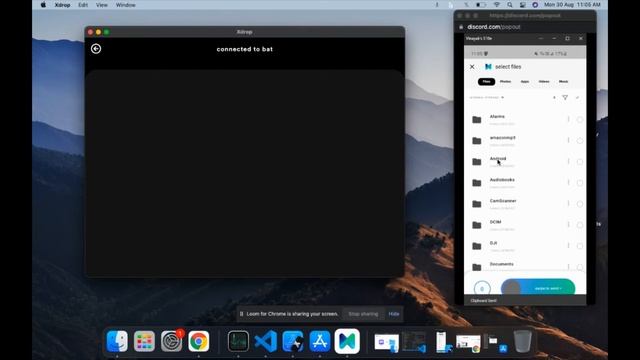Screen dimensions: 640x360
Task: Open the Xdrop menu in menu bar
Action: [62, 5]
